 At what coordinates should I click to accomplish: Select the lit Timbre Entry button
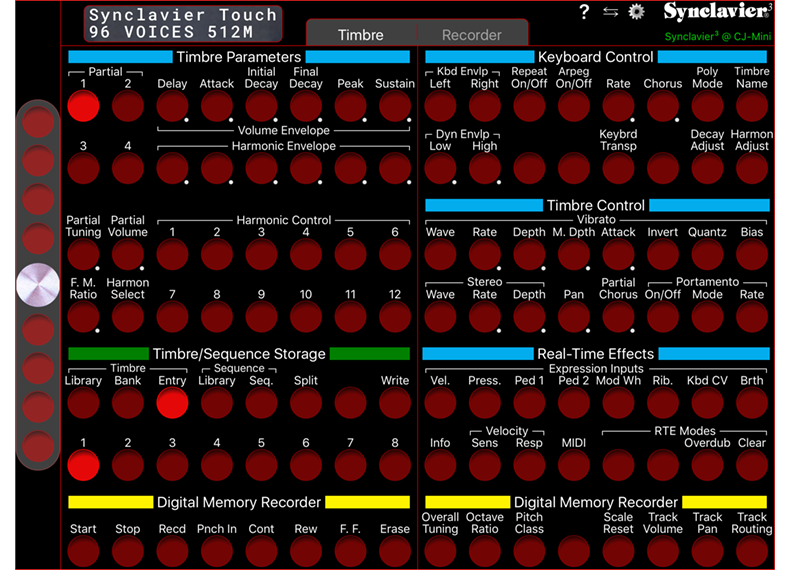click(172, 403)
